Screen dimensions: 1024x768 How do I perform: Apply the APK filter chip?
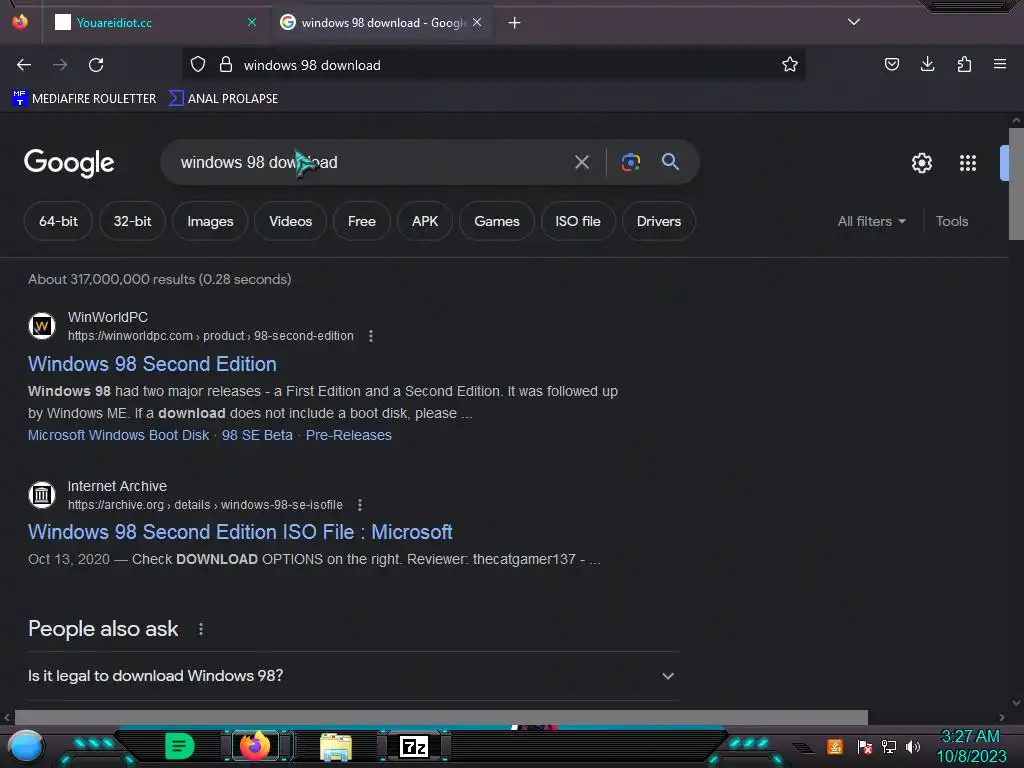pyautogui.click(x=424, y=221)
